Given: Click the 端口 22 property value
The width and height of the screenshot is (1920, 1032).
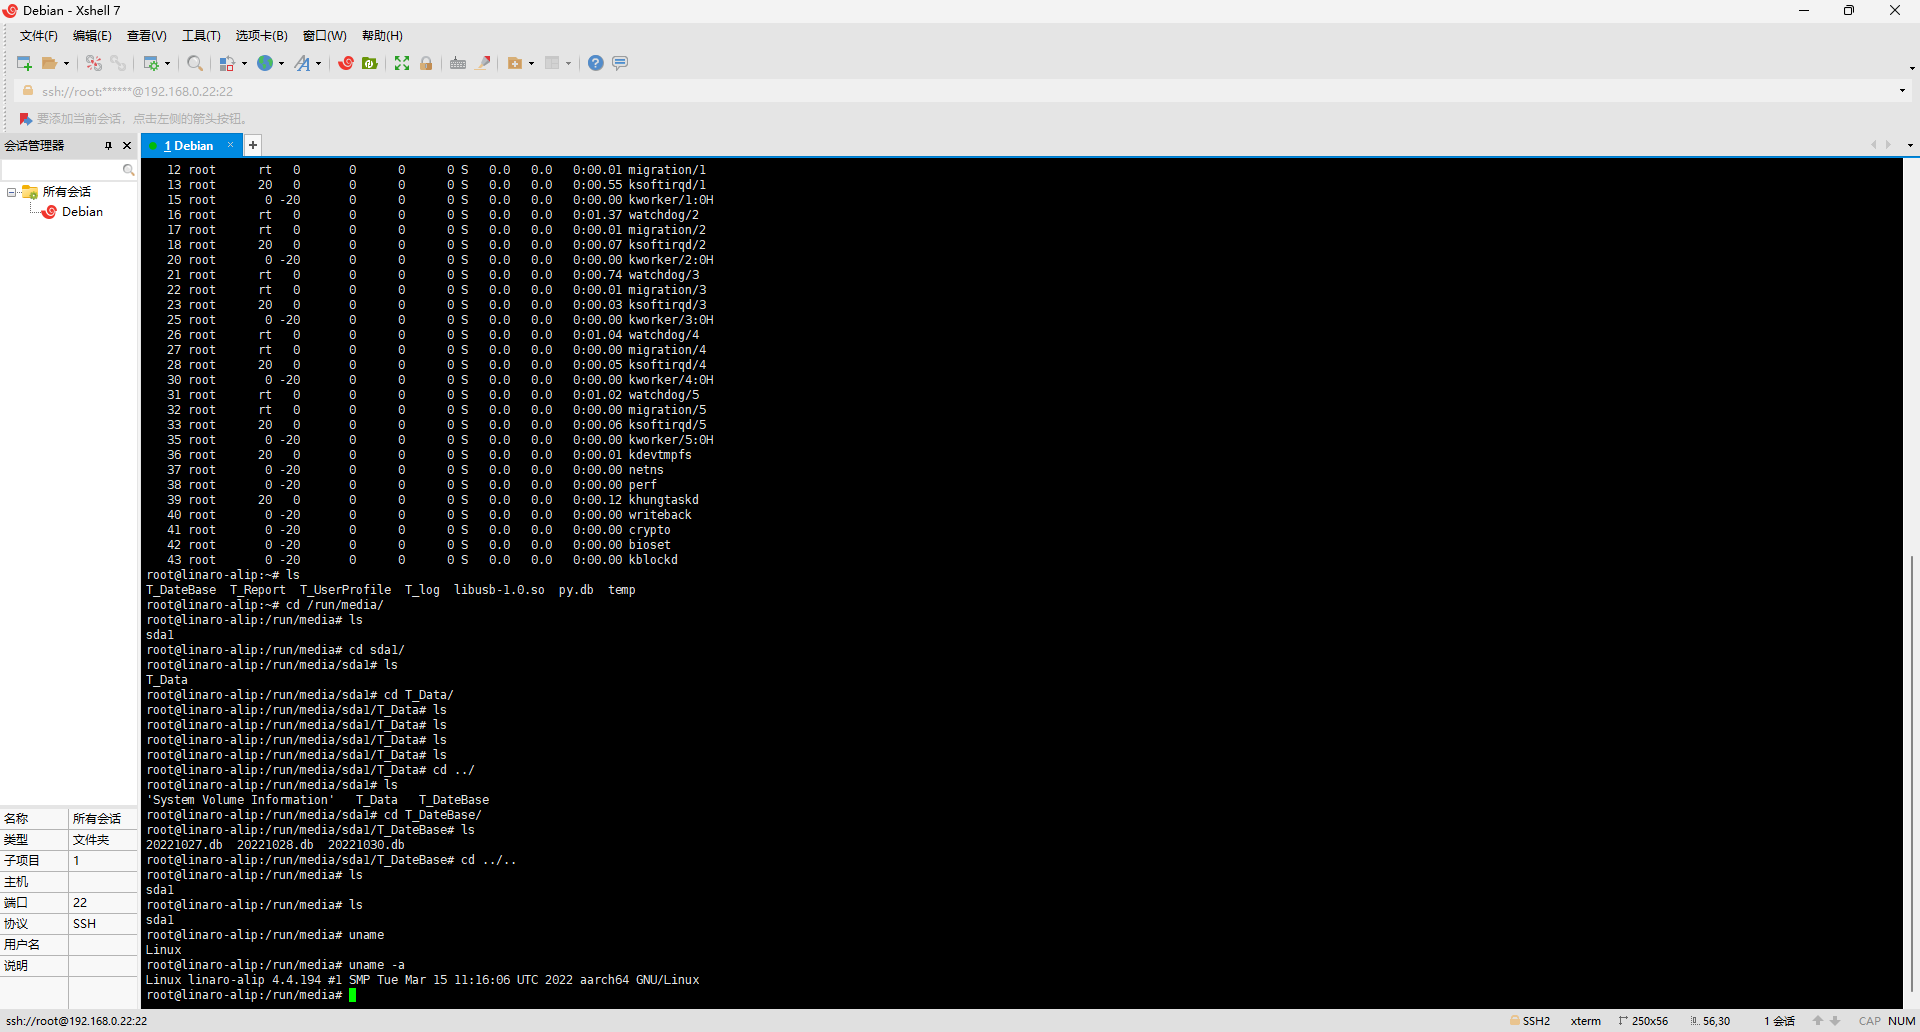Looking at the screenshot, I should (103, 903).
